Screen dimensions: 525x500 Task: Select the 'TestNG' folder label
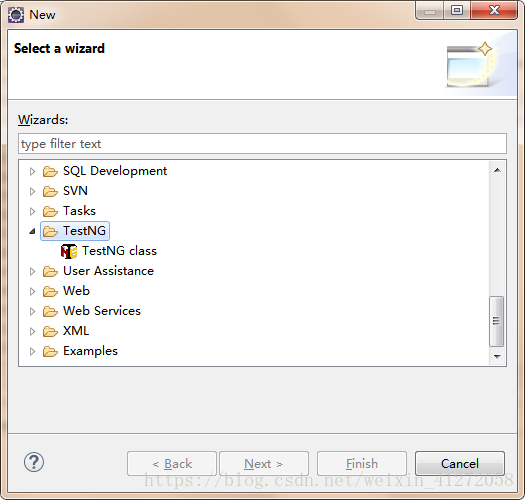[84, 231]
